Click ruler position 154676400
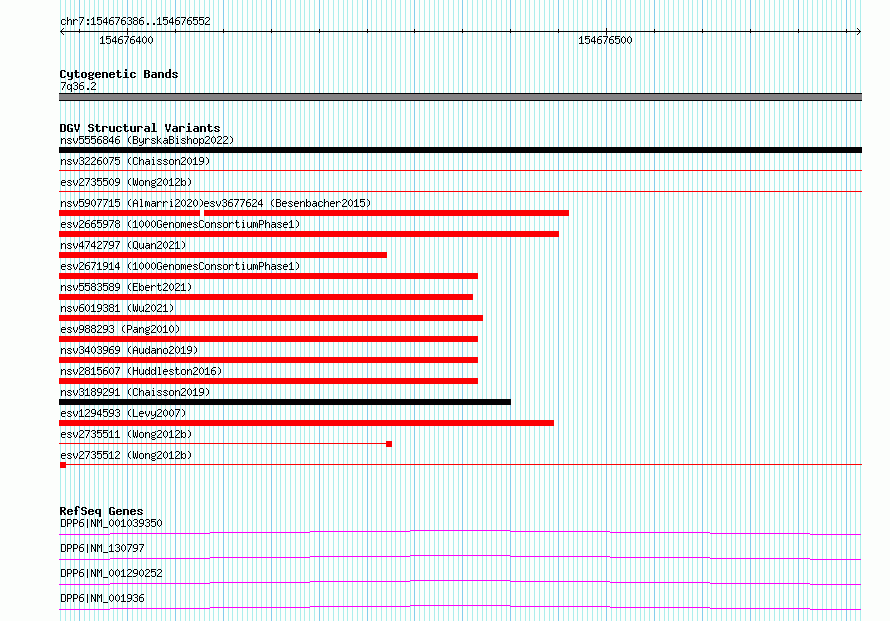Screen dimensions: 890x621 coord(126,40)
